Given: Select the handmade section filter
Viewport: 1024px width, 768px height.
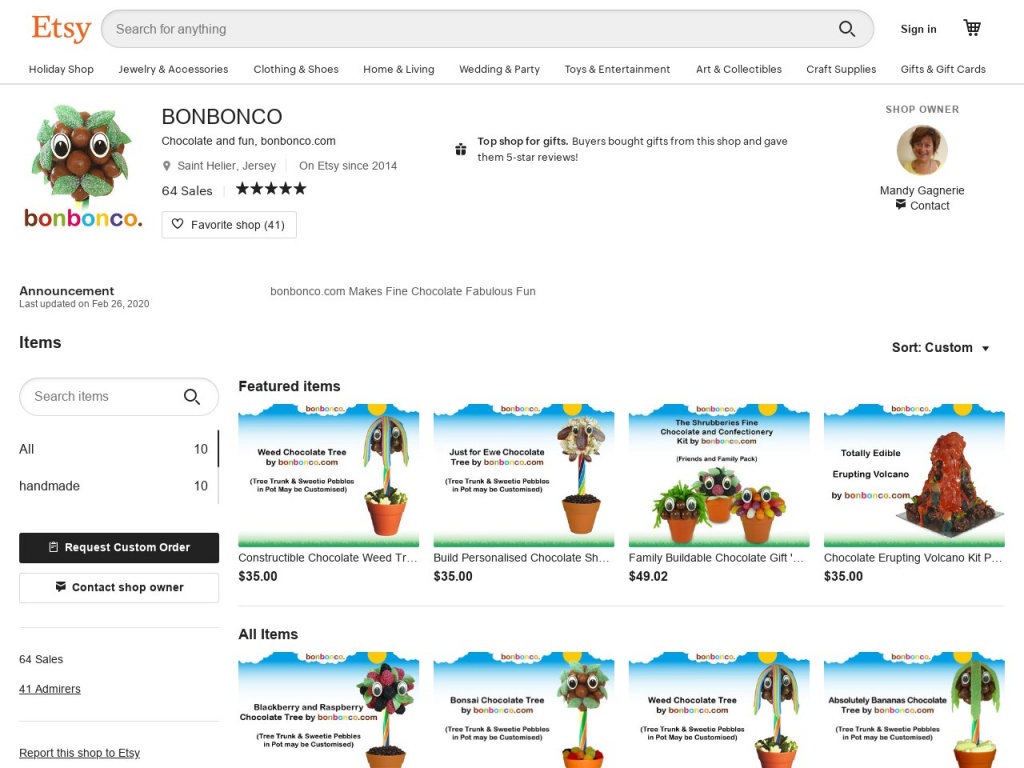Looking at the screenshot, I should click(x=50, y=486).
